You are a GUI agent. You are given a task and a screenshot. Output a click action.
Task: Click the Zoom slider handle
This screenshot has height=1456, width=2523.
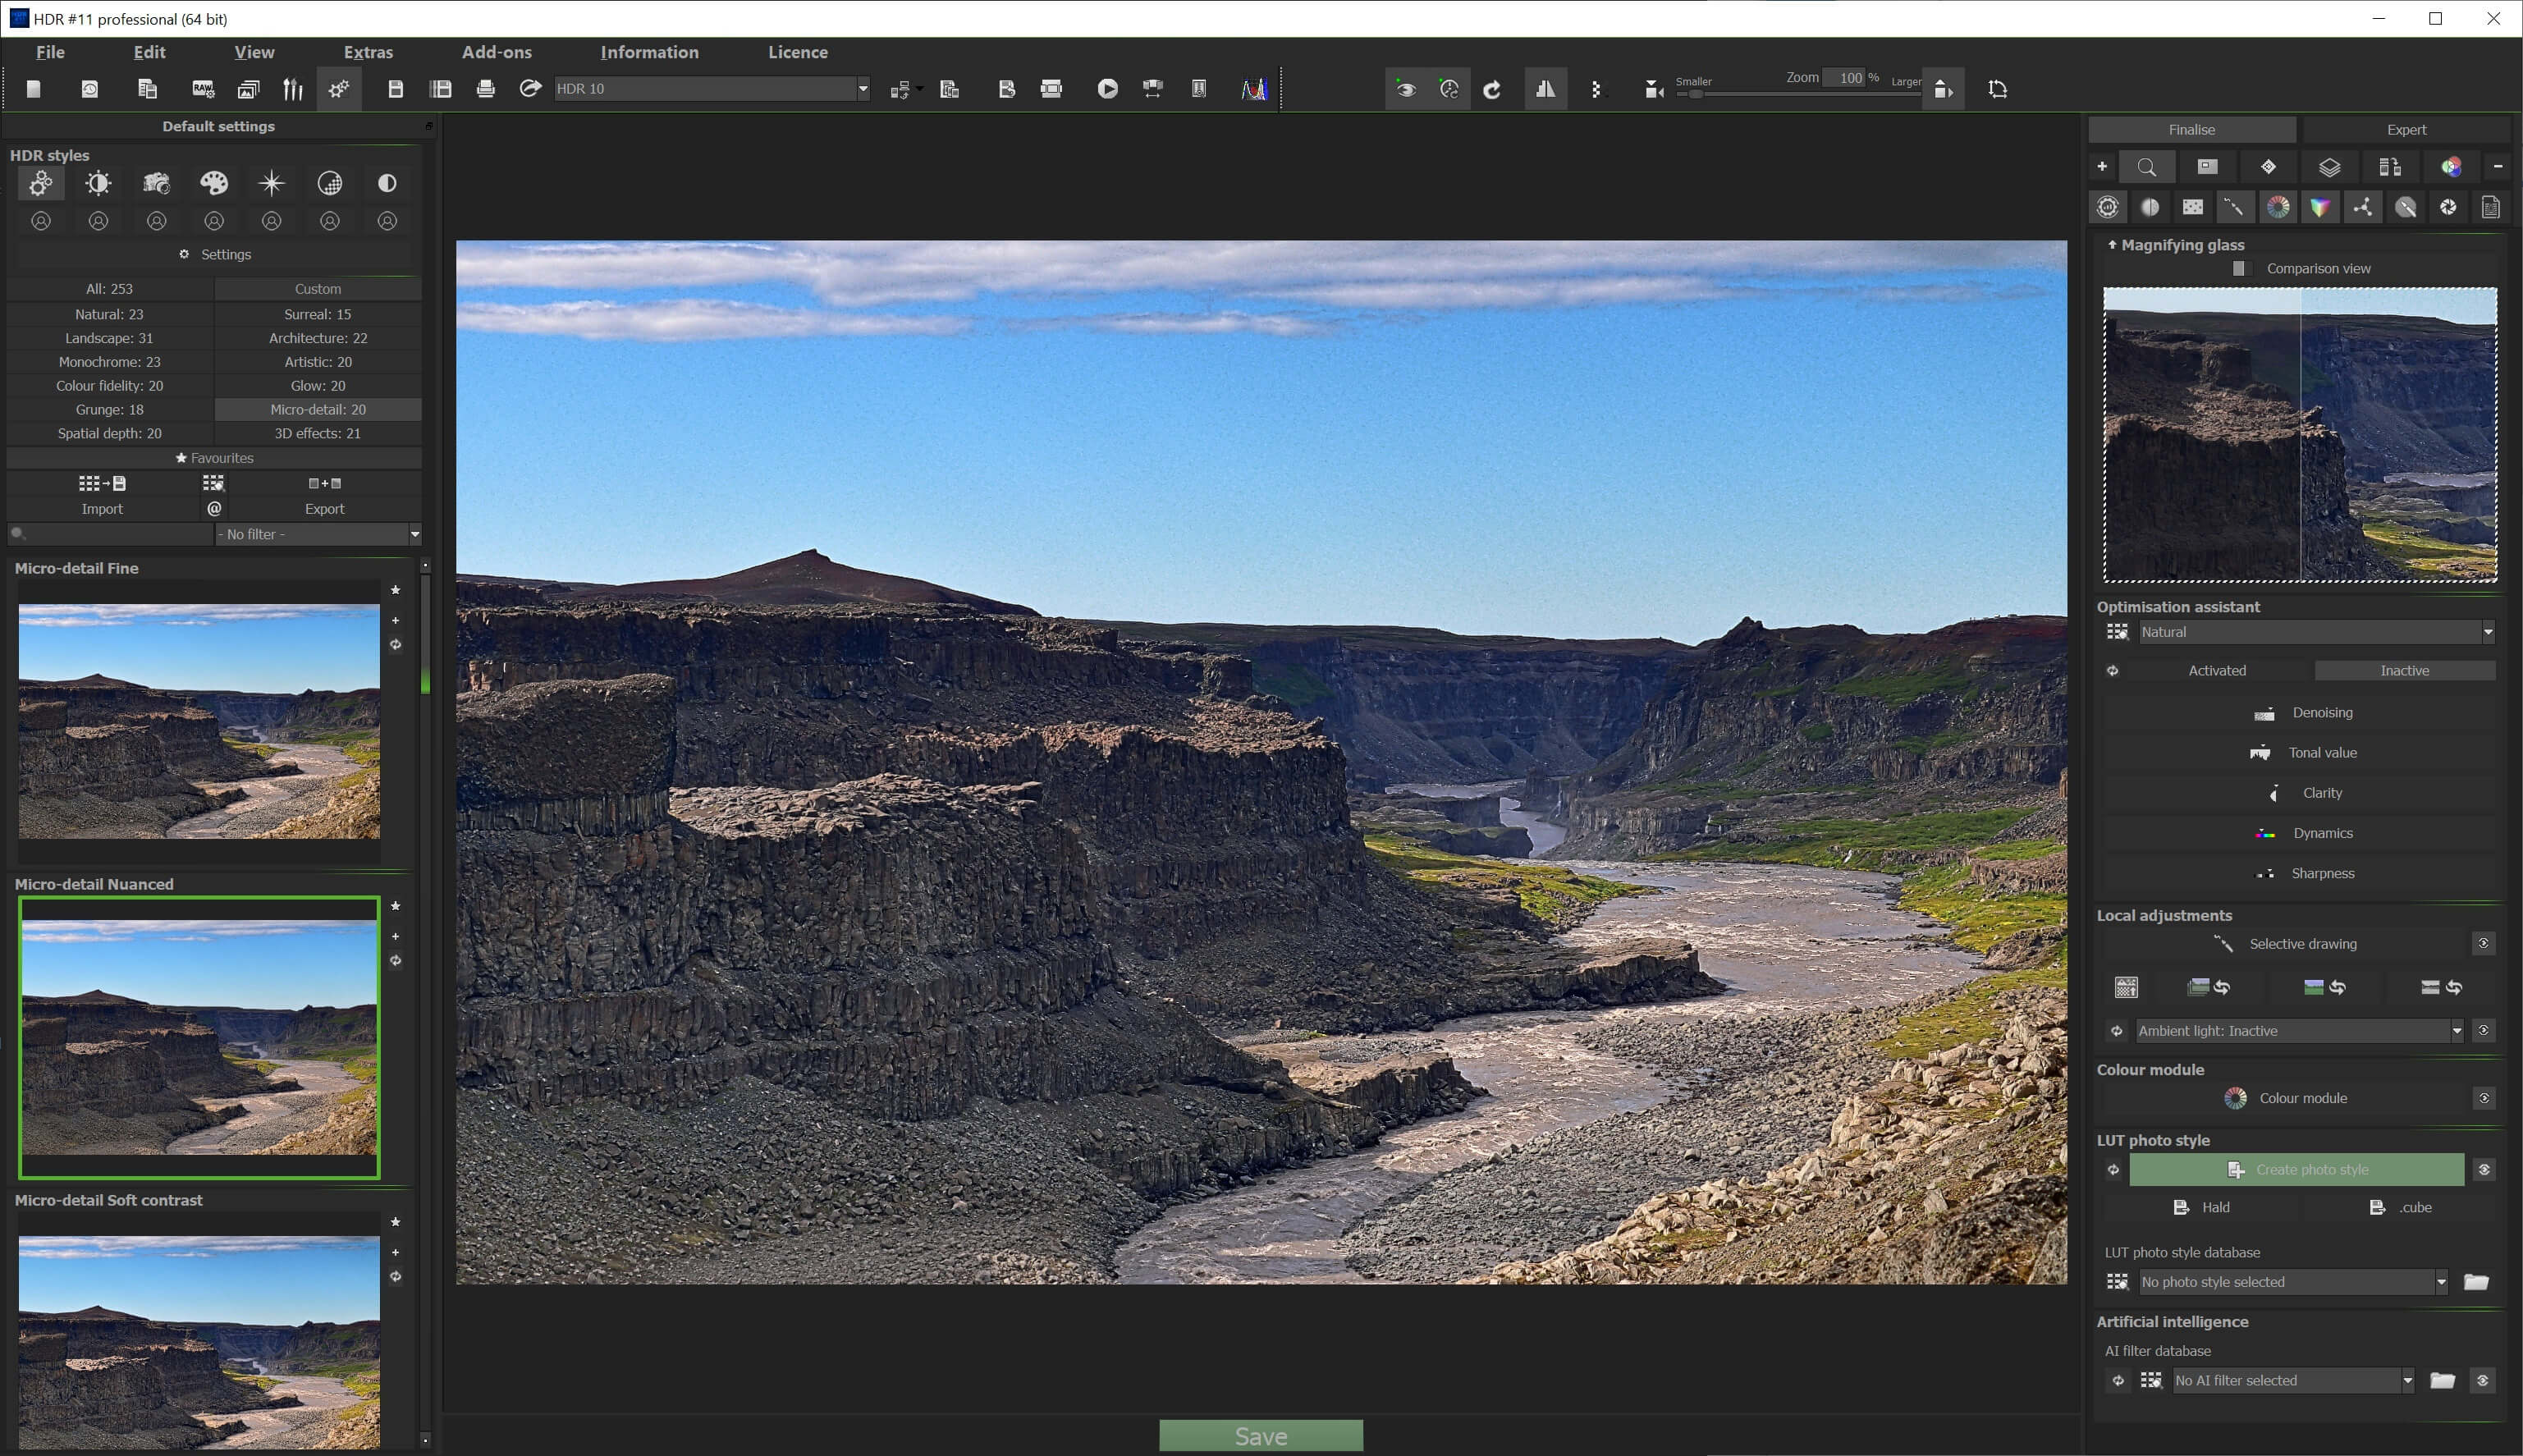[x=1696, y=94]
